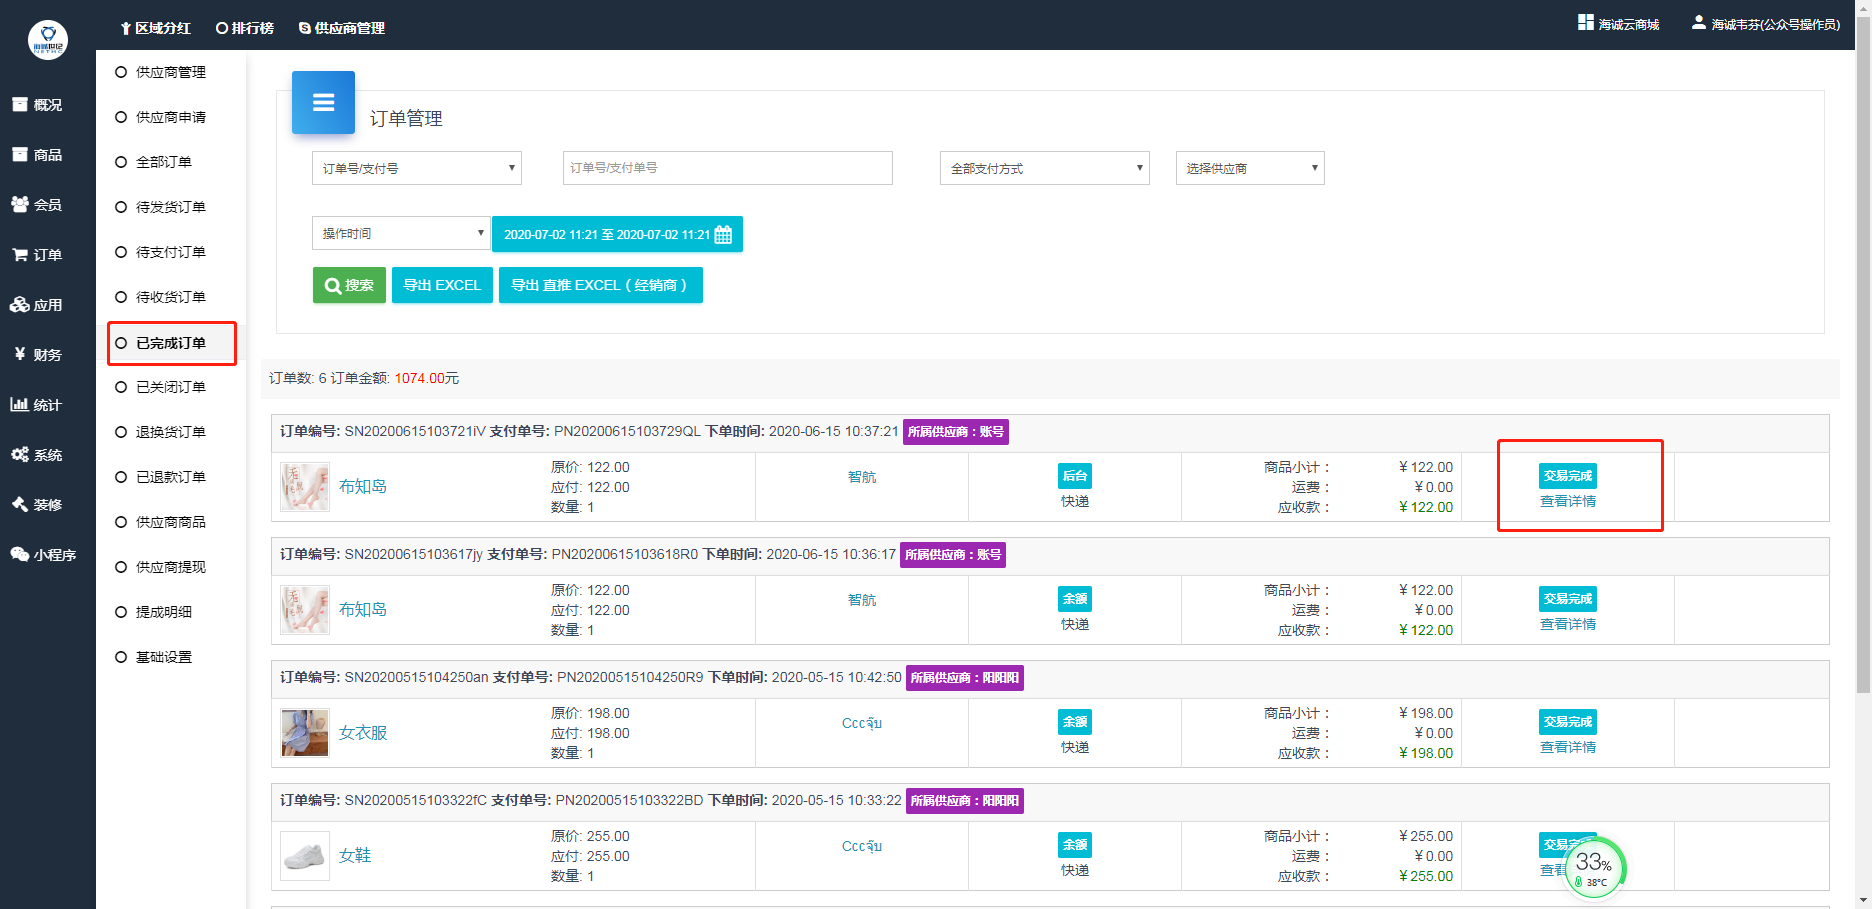Screen dimensions: 1872x909
Task: Click the 导出 EXCEL button
Action: (442, 285)
